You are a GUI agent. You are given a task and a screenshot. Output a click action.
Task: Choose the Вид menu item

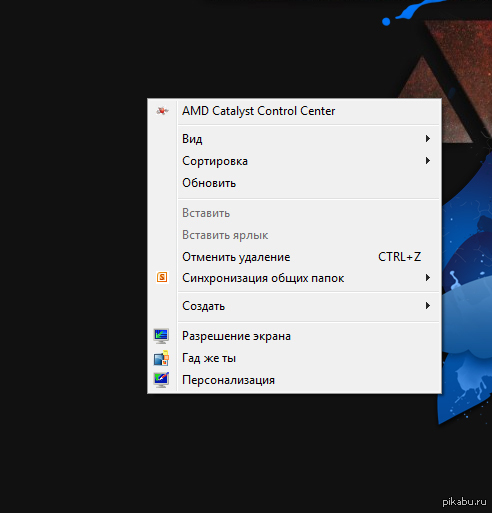(x=294, y=139)
